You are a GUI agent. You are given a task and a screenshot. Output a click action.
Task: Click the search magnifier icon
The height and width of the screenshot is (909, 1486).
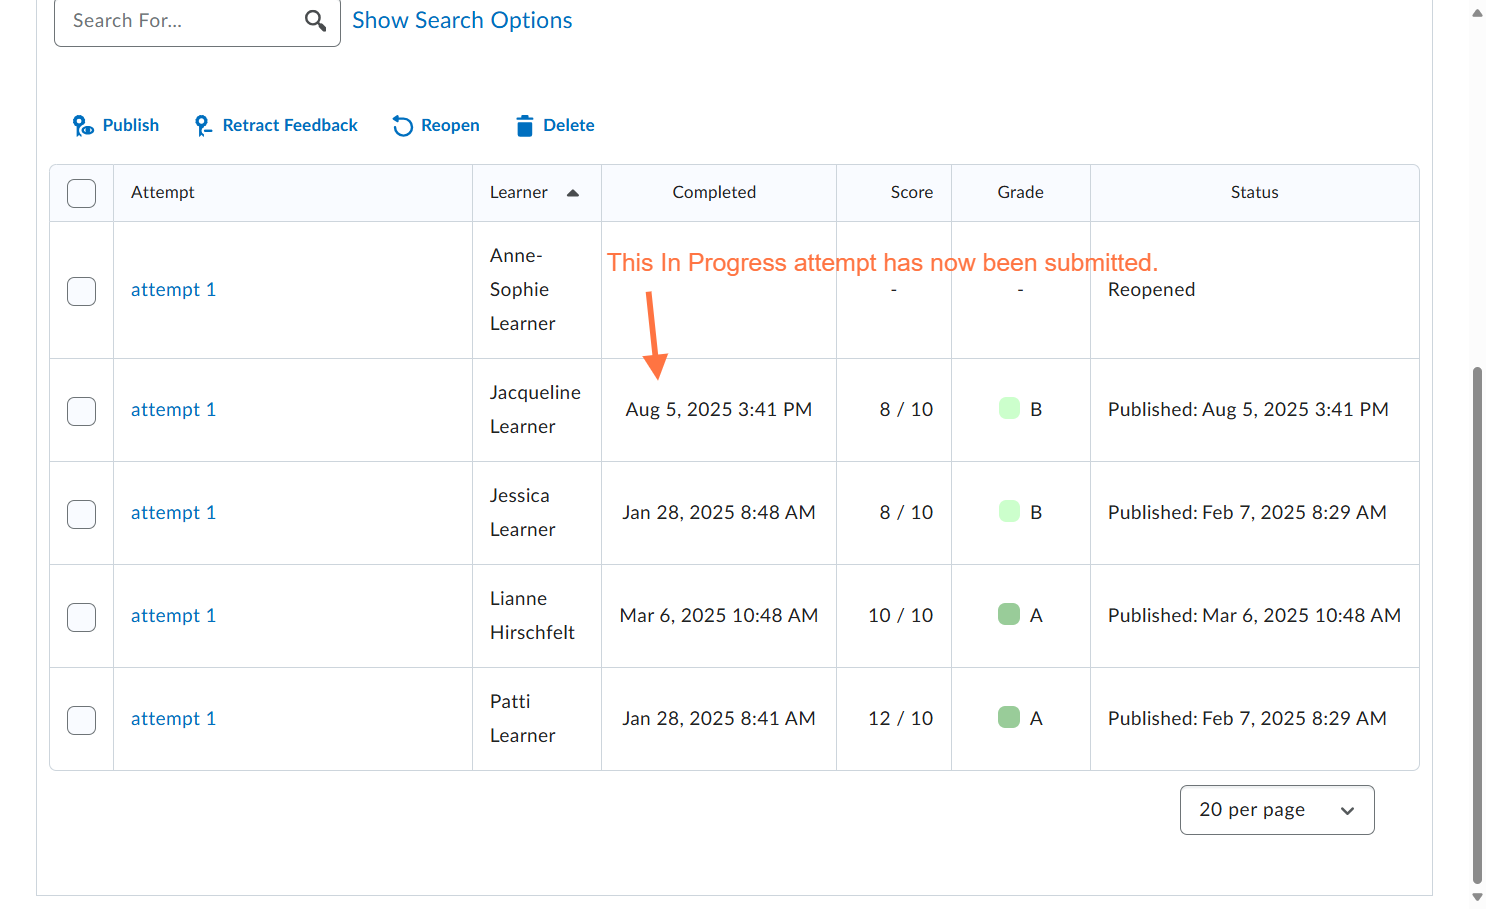pos(315,21)
